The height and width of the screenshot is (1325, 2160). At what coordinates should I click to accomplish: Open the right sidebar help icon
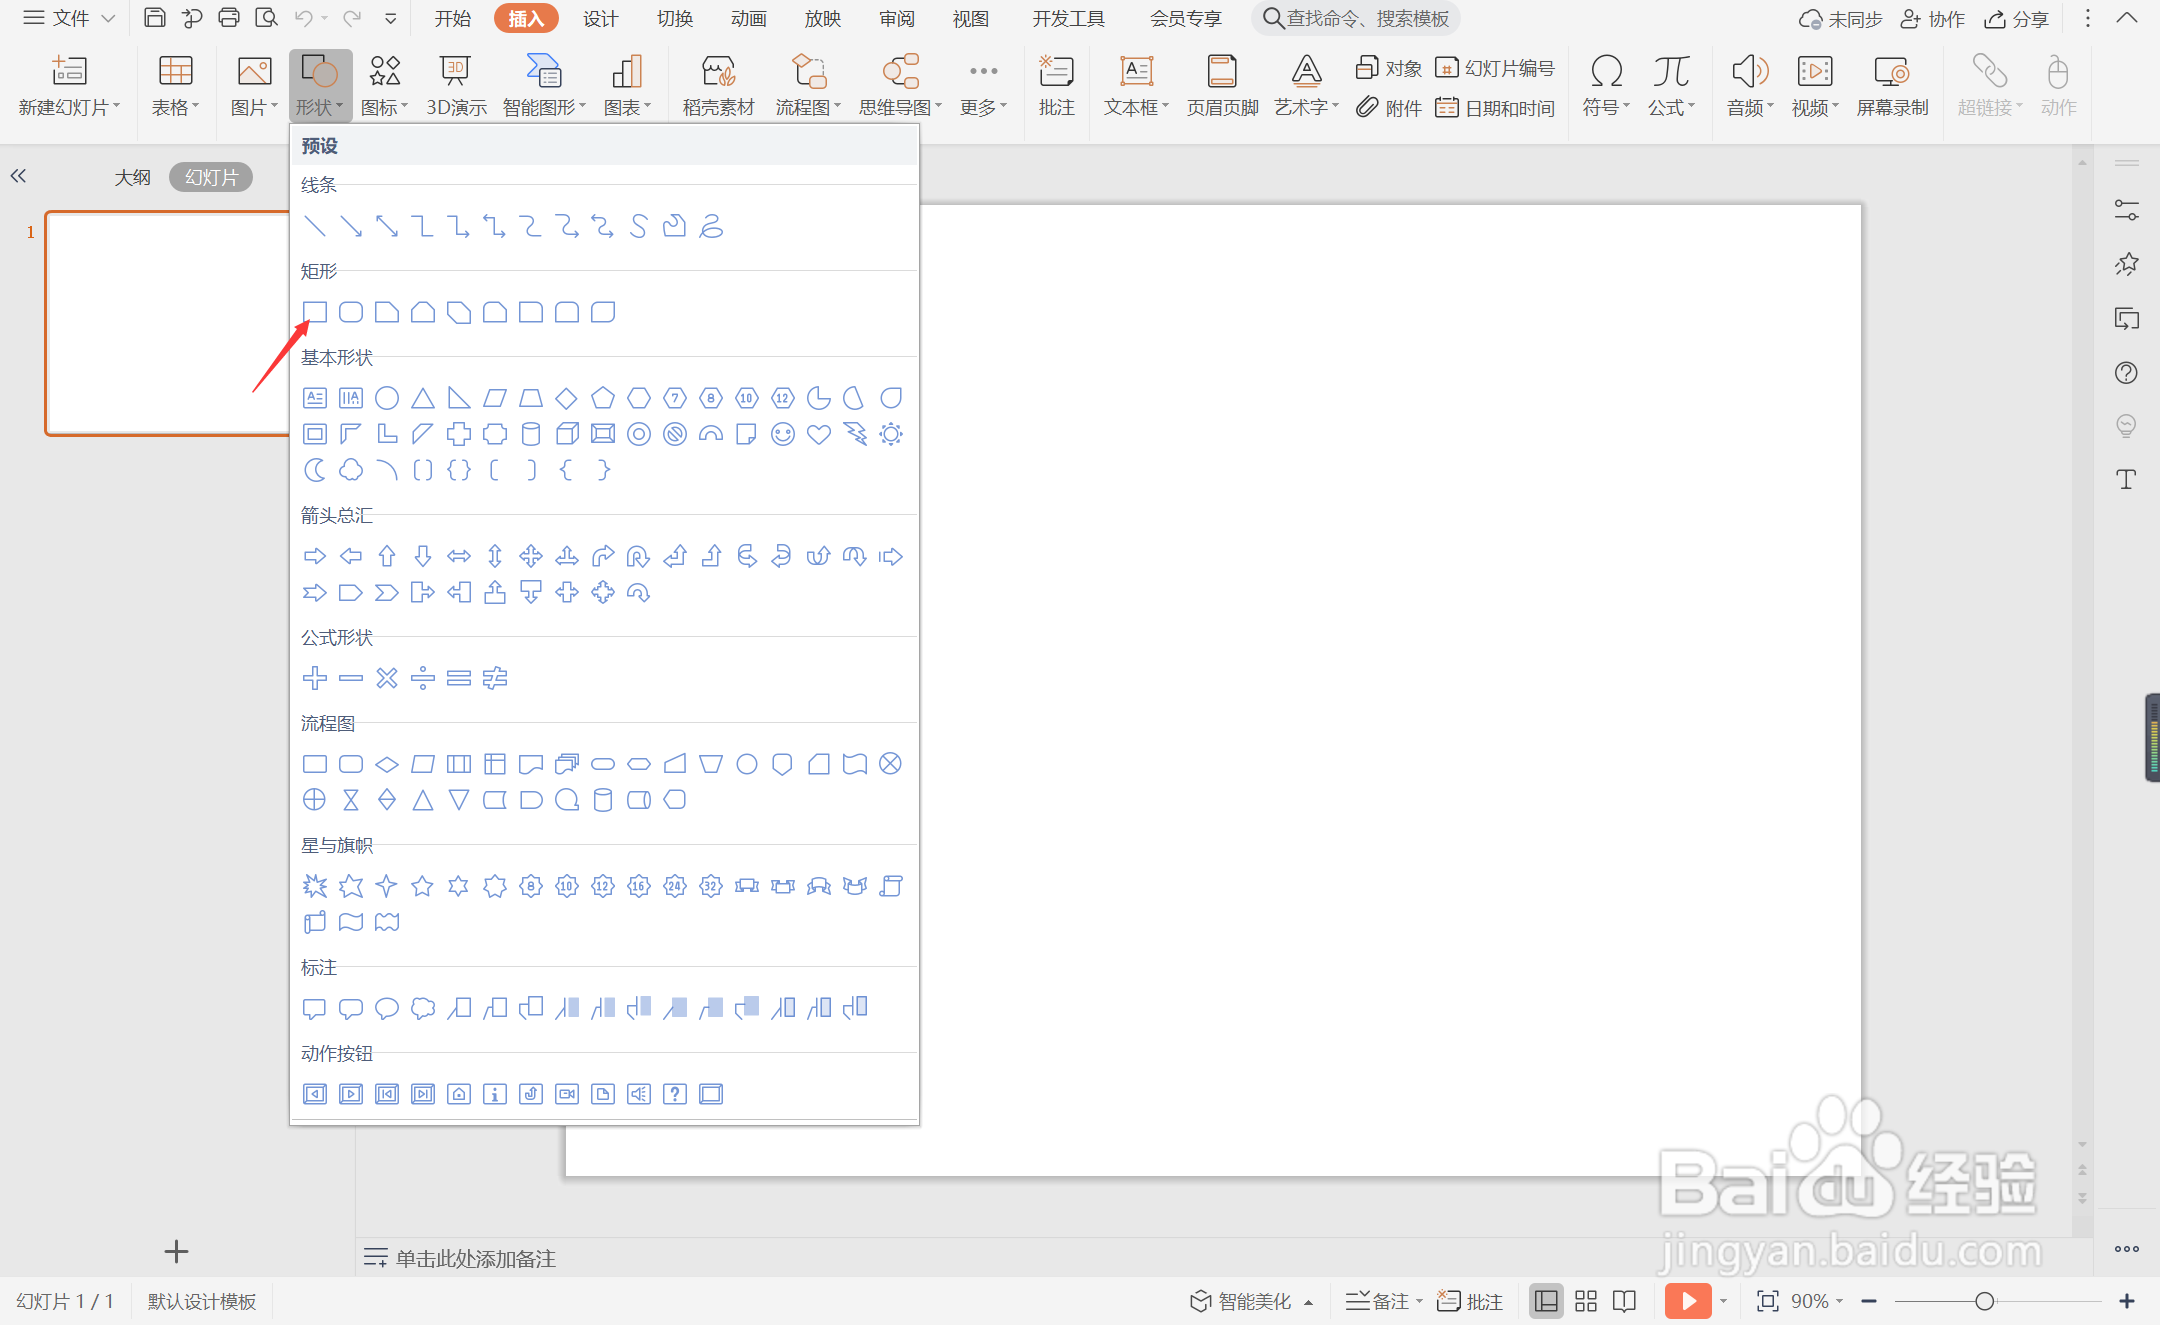coord(2126,373)
